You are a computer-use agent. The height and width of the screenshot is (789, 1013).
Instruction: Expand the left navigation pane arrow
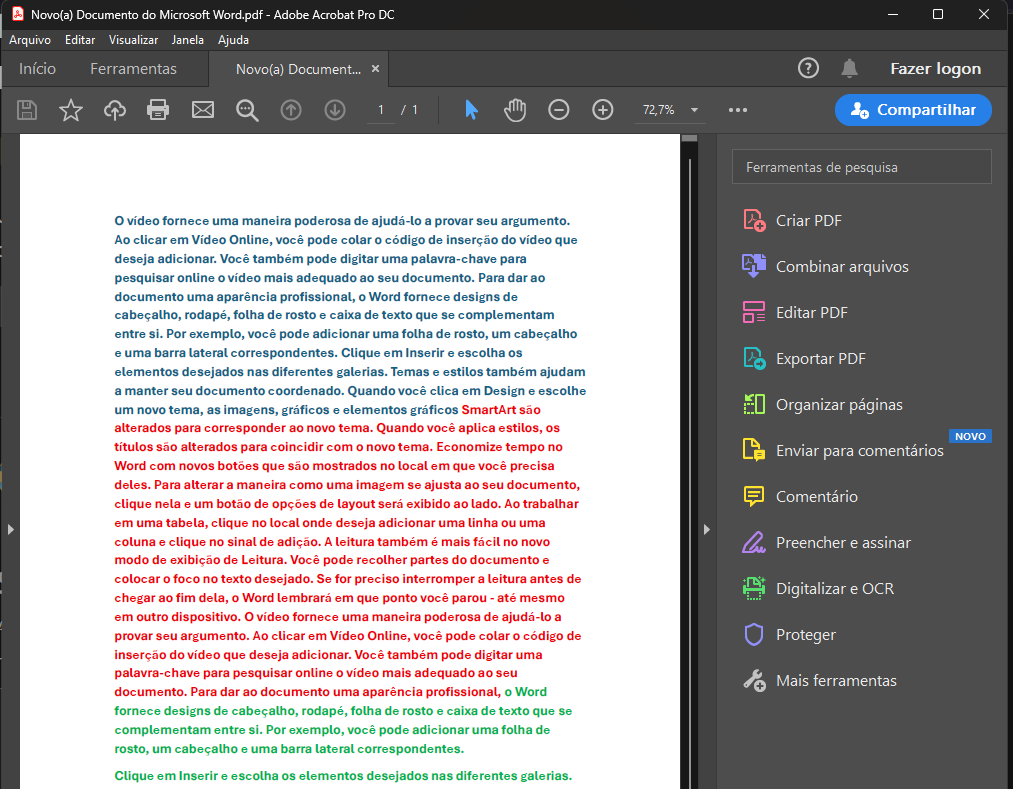pyautogui.click(x=10, y=529)
